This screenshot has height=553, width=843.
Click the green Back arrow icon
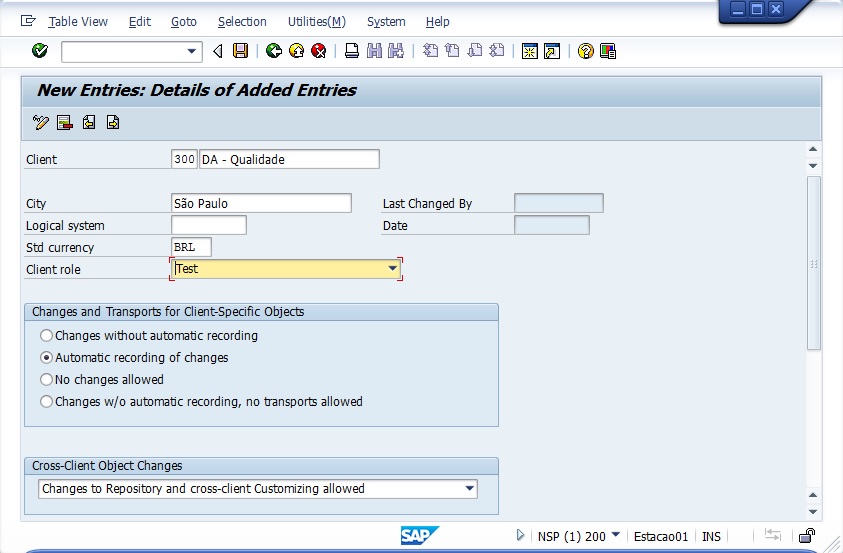273,51
